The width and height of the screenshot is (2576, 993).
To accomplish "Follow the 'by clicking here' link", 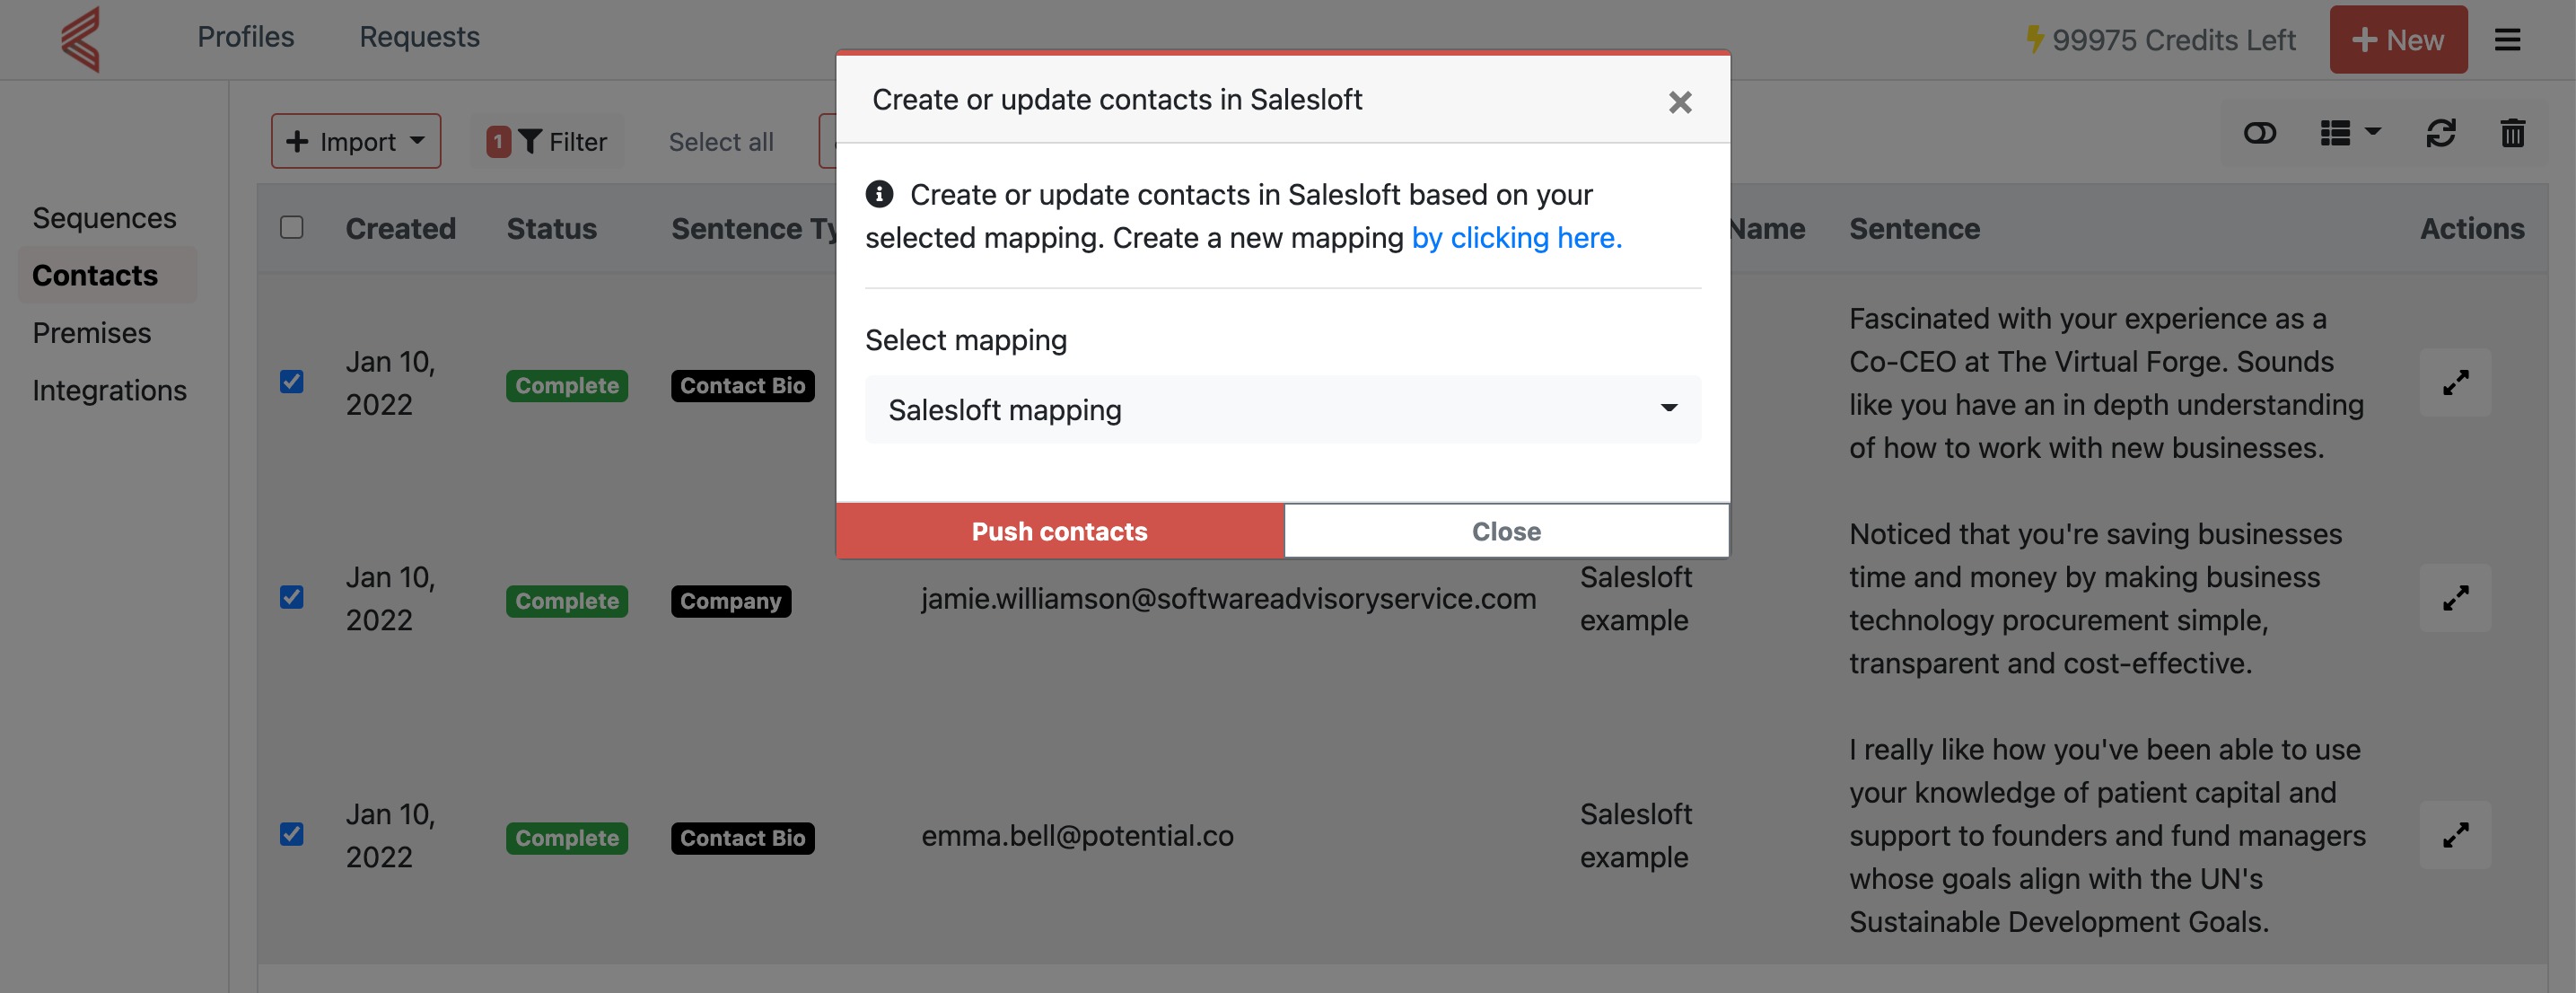I will (x=1516, y=238).
